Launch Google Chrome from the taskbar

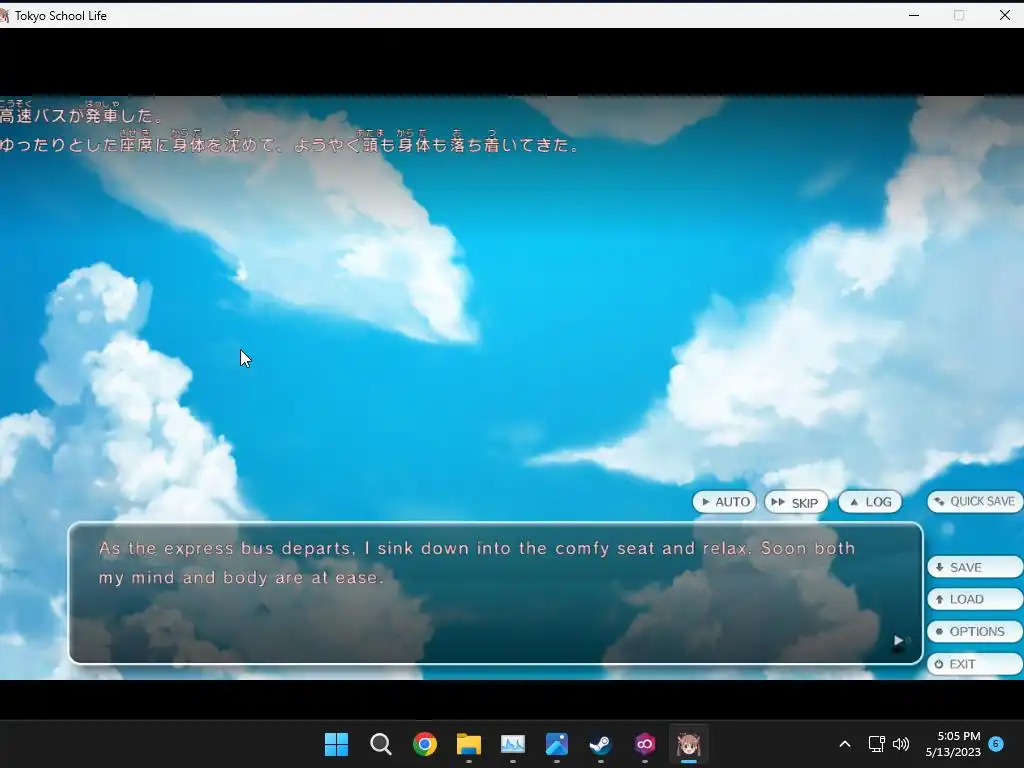point(424,744)
